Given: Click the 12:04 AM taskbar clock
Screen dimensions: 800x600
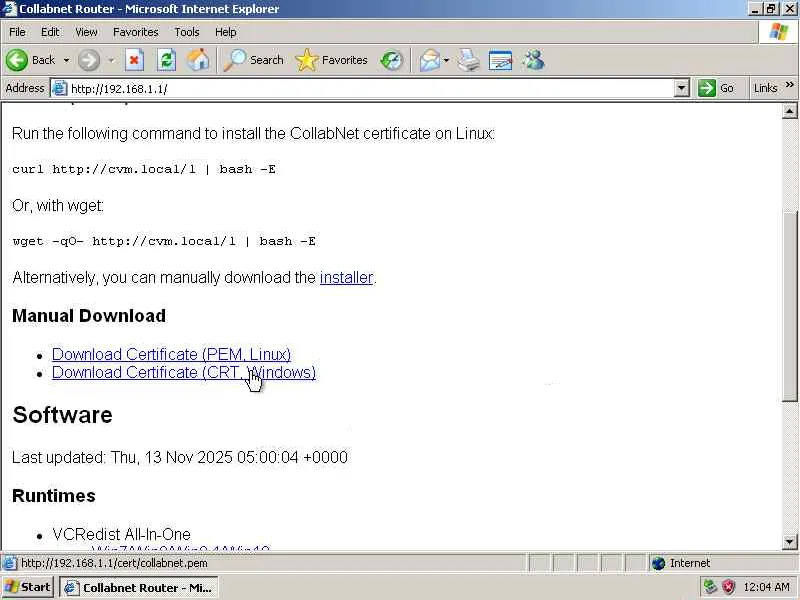Looking at the screenshot, I should pyautogui.click(x=766, y=587).
